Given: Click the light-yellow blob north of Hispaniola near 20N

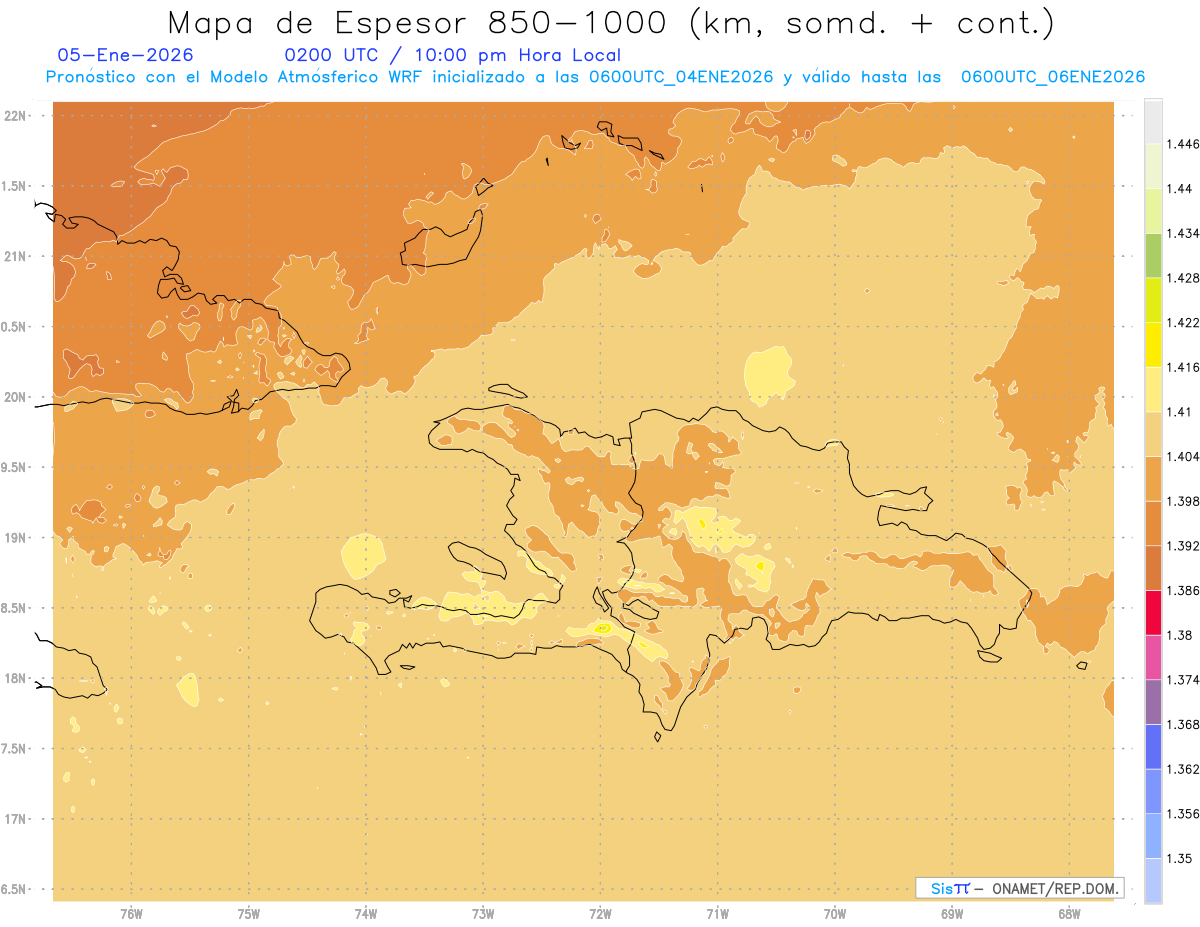Looking at the screenshot, I should (769, 375).
